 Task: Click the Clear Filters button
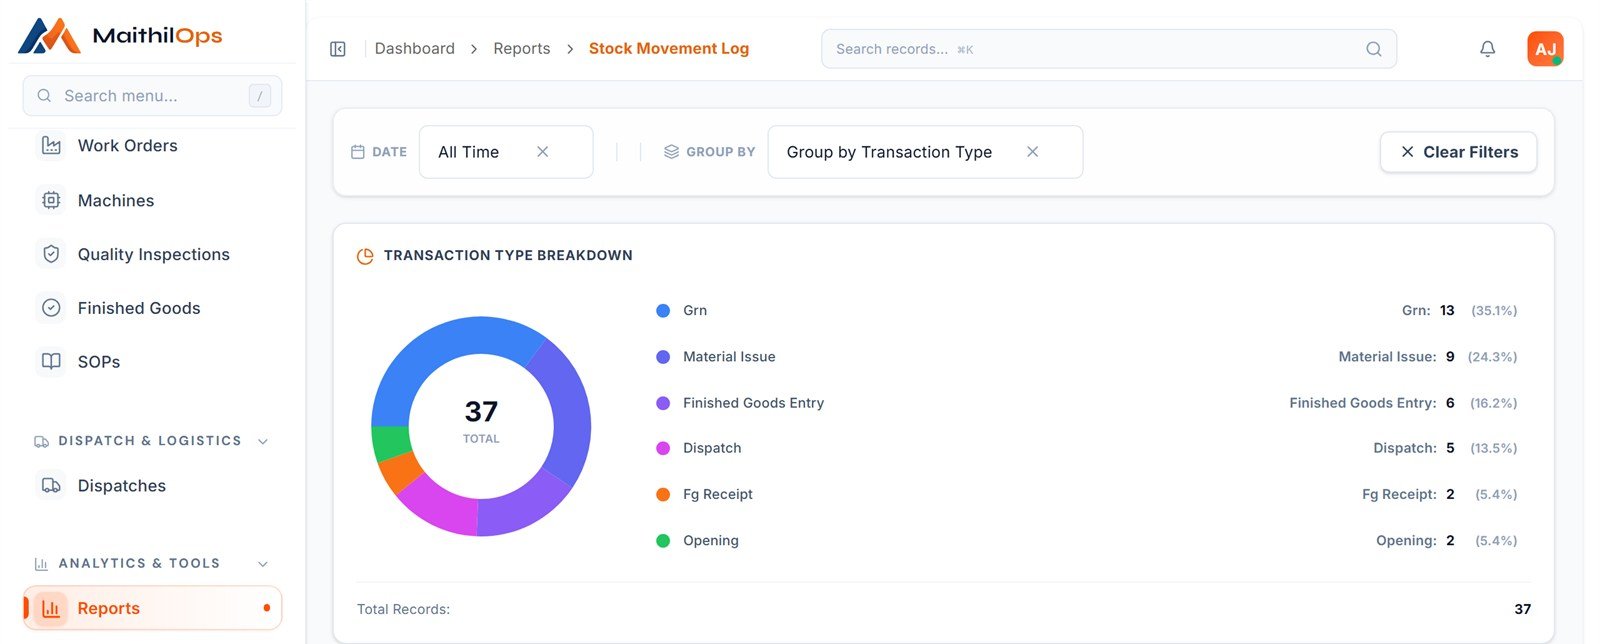(1458, 152)
